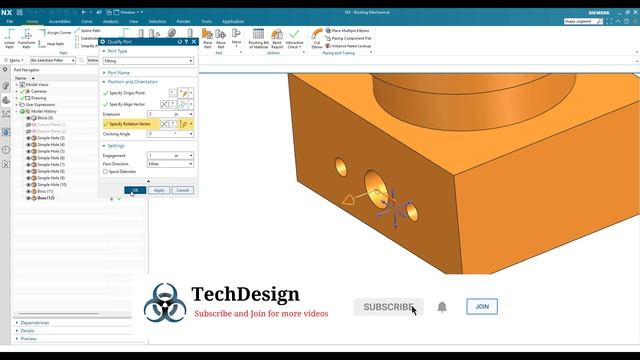Toggle visibility of Simple Hole (10)
The width and height of the screenshot is (640, 360).
coord(29,184)
